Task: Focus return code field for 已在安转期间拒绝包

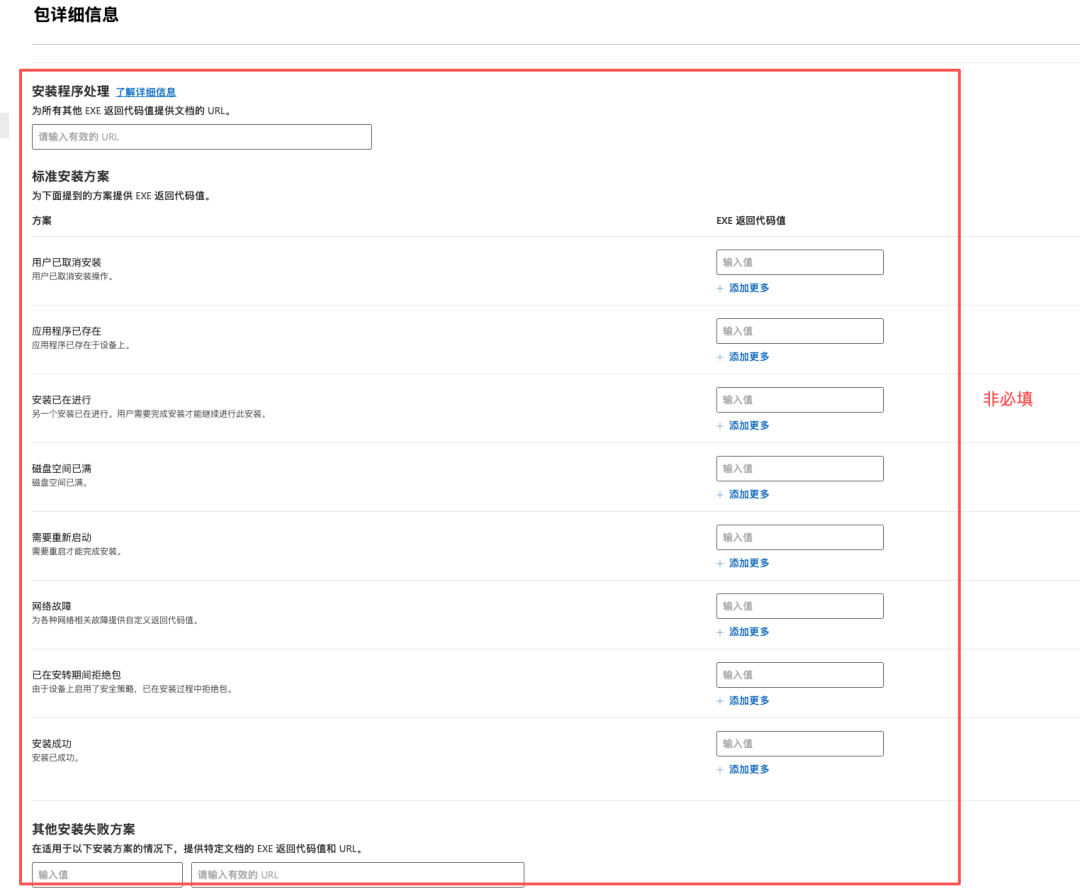Action: coord(800,675)
